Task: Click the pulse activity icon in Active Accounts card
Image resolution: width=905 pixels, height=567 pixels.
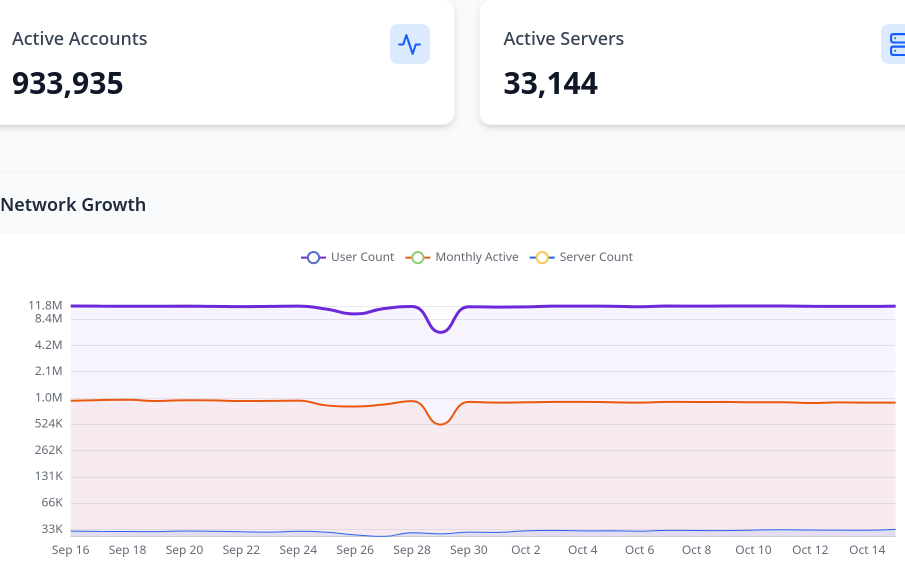Action: [409, 44]
